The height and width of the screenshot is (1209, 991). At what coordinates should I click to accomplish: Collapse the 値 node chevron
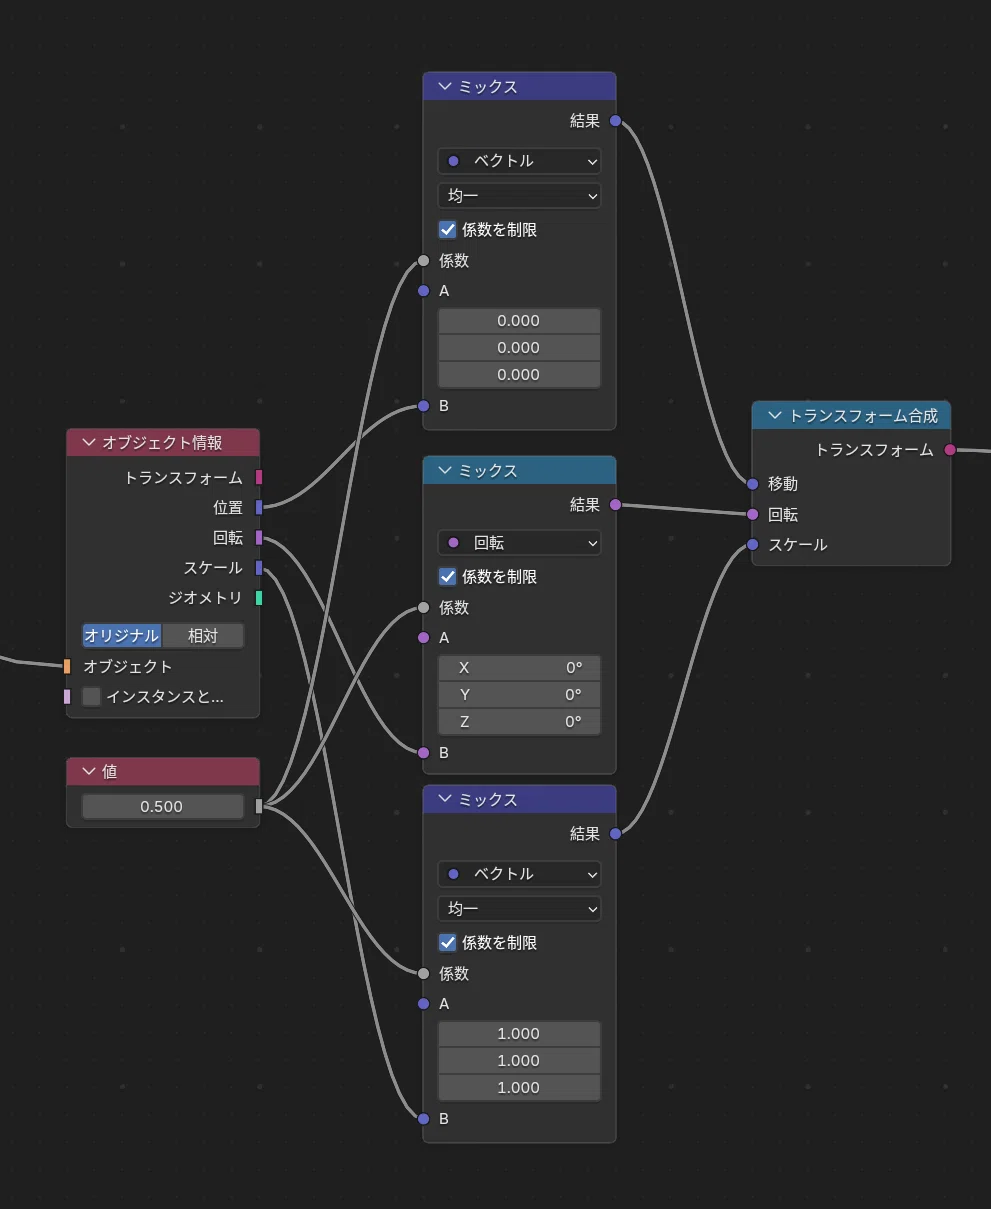(x=89, y=772)
